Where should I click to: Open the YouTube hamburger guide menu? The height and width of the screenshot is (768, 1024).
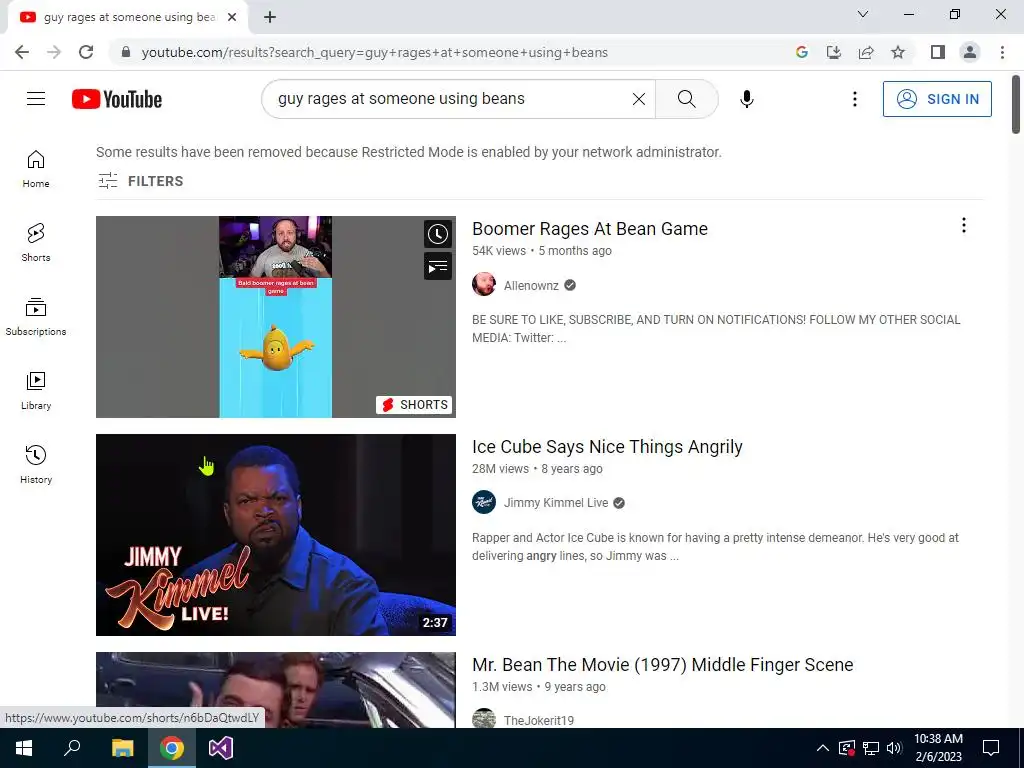[x=36, y=99]
